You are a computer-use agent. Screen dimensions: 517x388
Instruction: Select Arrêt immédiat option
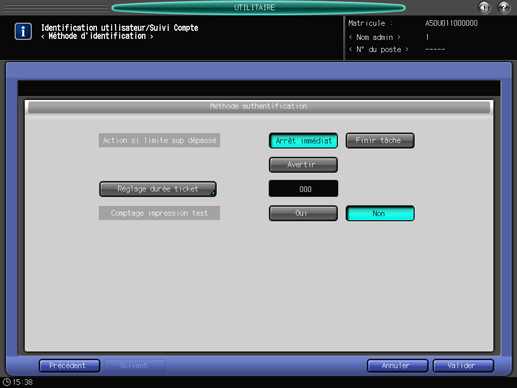pos(303,141)
